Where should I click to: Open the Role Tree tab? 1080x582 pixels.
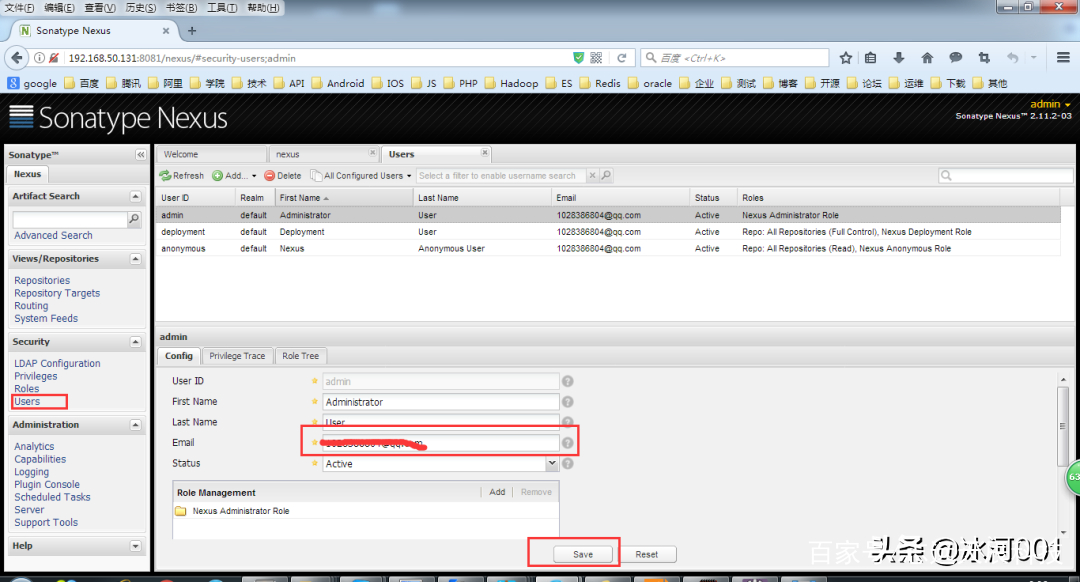(x=300, y=356)
